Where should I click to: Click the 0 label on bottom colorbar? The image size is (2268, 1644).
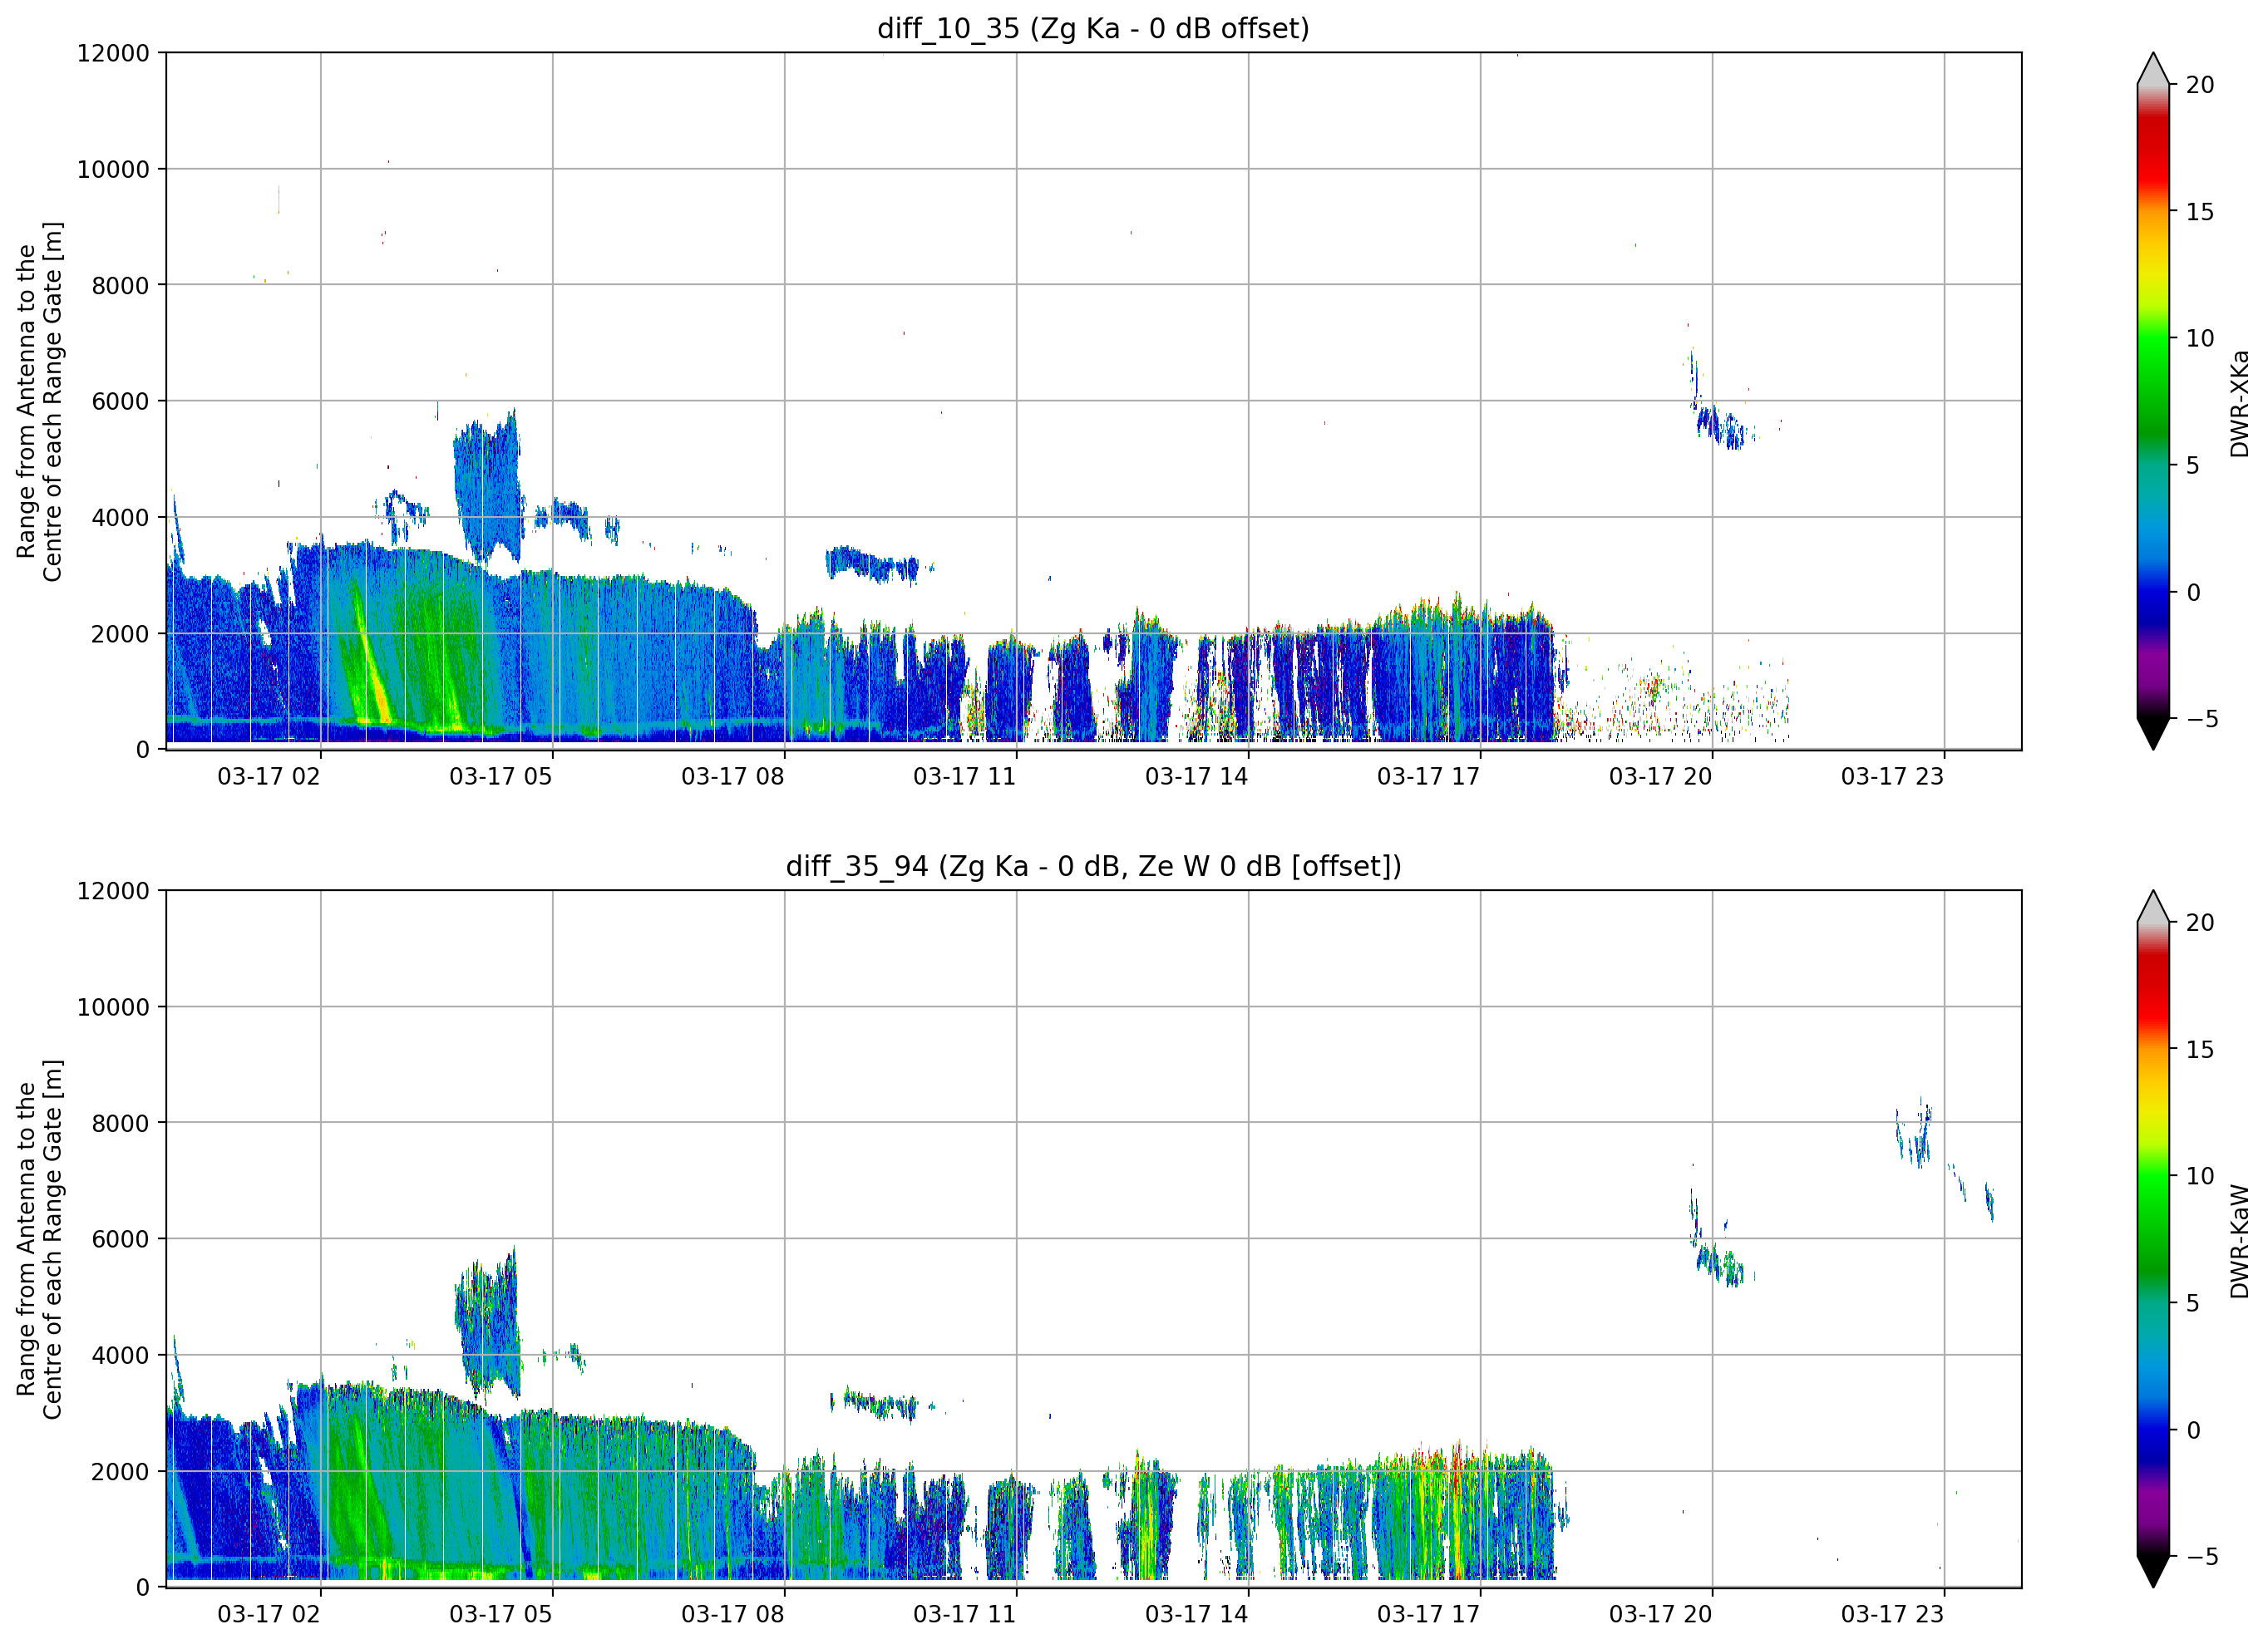[x=2193, y=1430]
